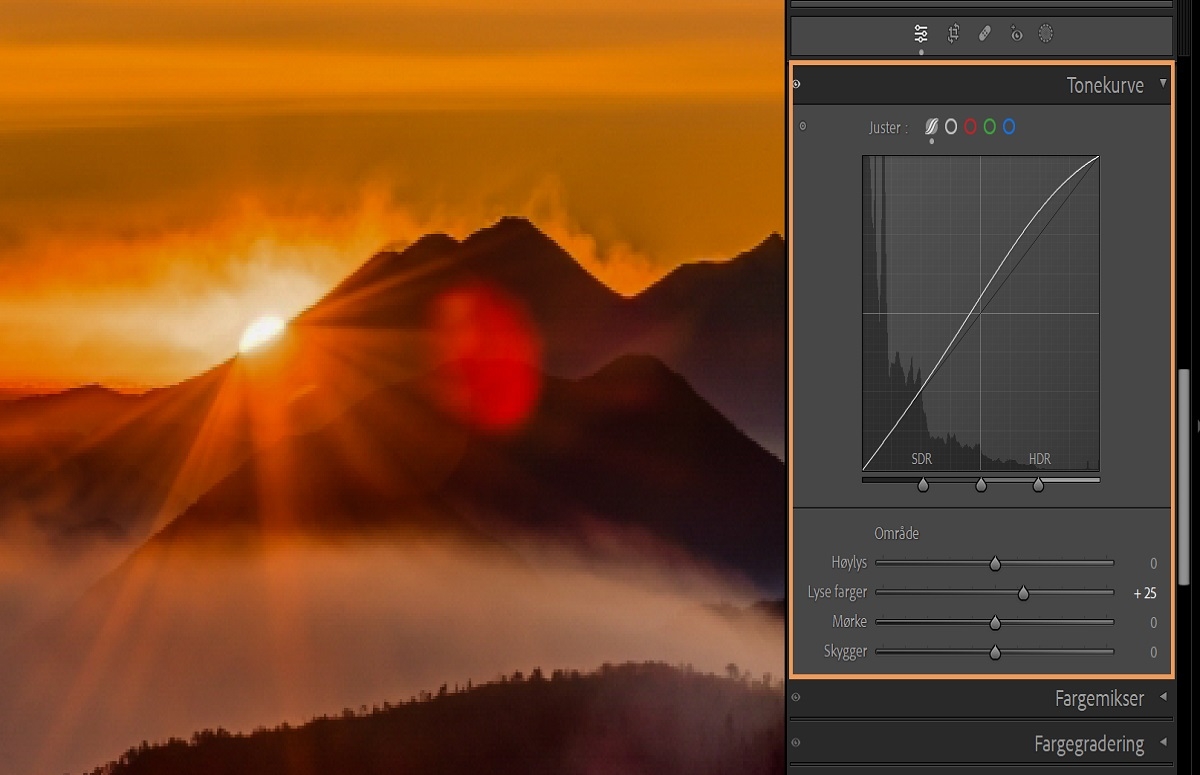Select the parametric curve channel icon
1200x775 pixels.
point(932,126)
